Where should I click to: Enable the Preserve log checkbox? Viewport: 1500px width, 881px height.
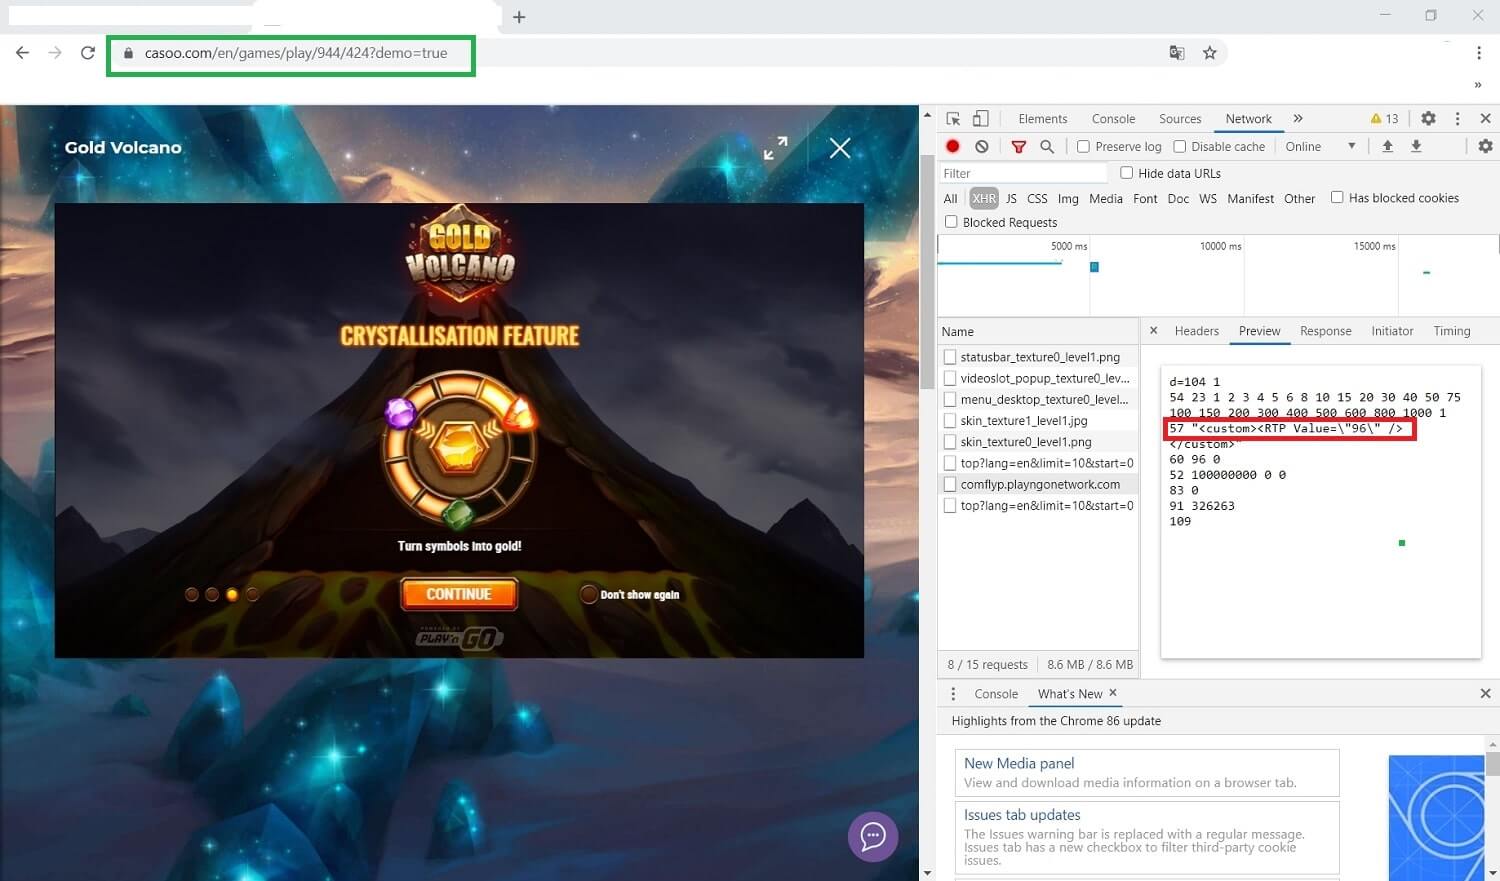pos(1083,146)
